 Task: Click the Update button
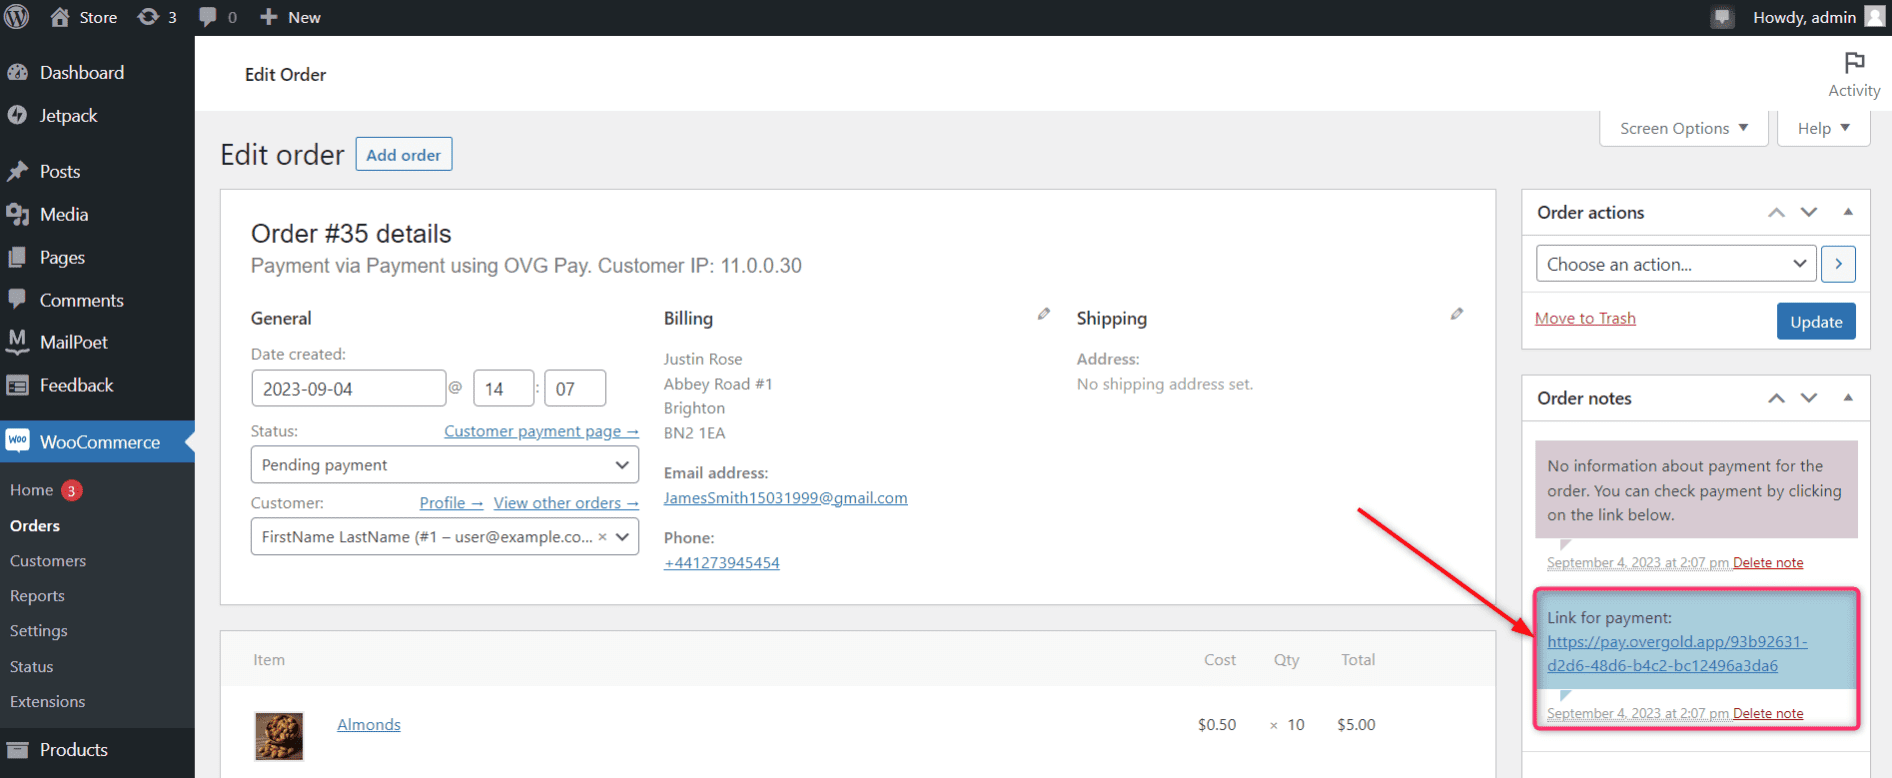[x=1816, y=321]
